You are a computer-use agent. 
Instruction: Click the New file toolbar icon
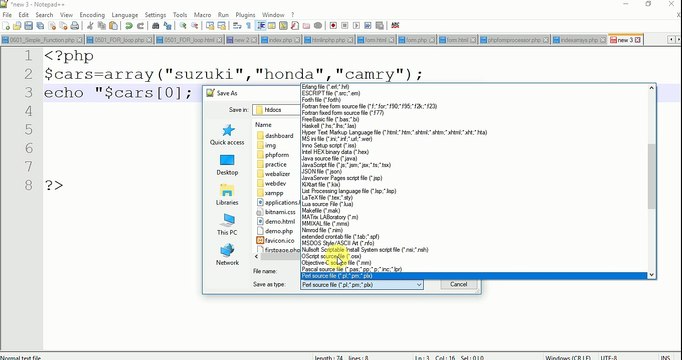click(x=6, y=26)
